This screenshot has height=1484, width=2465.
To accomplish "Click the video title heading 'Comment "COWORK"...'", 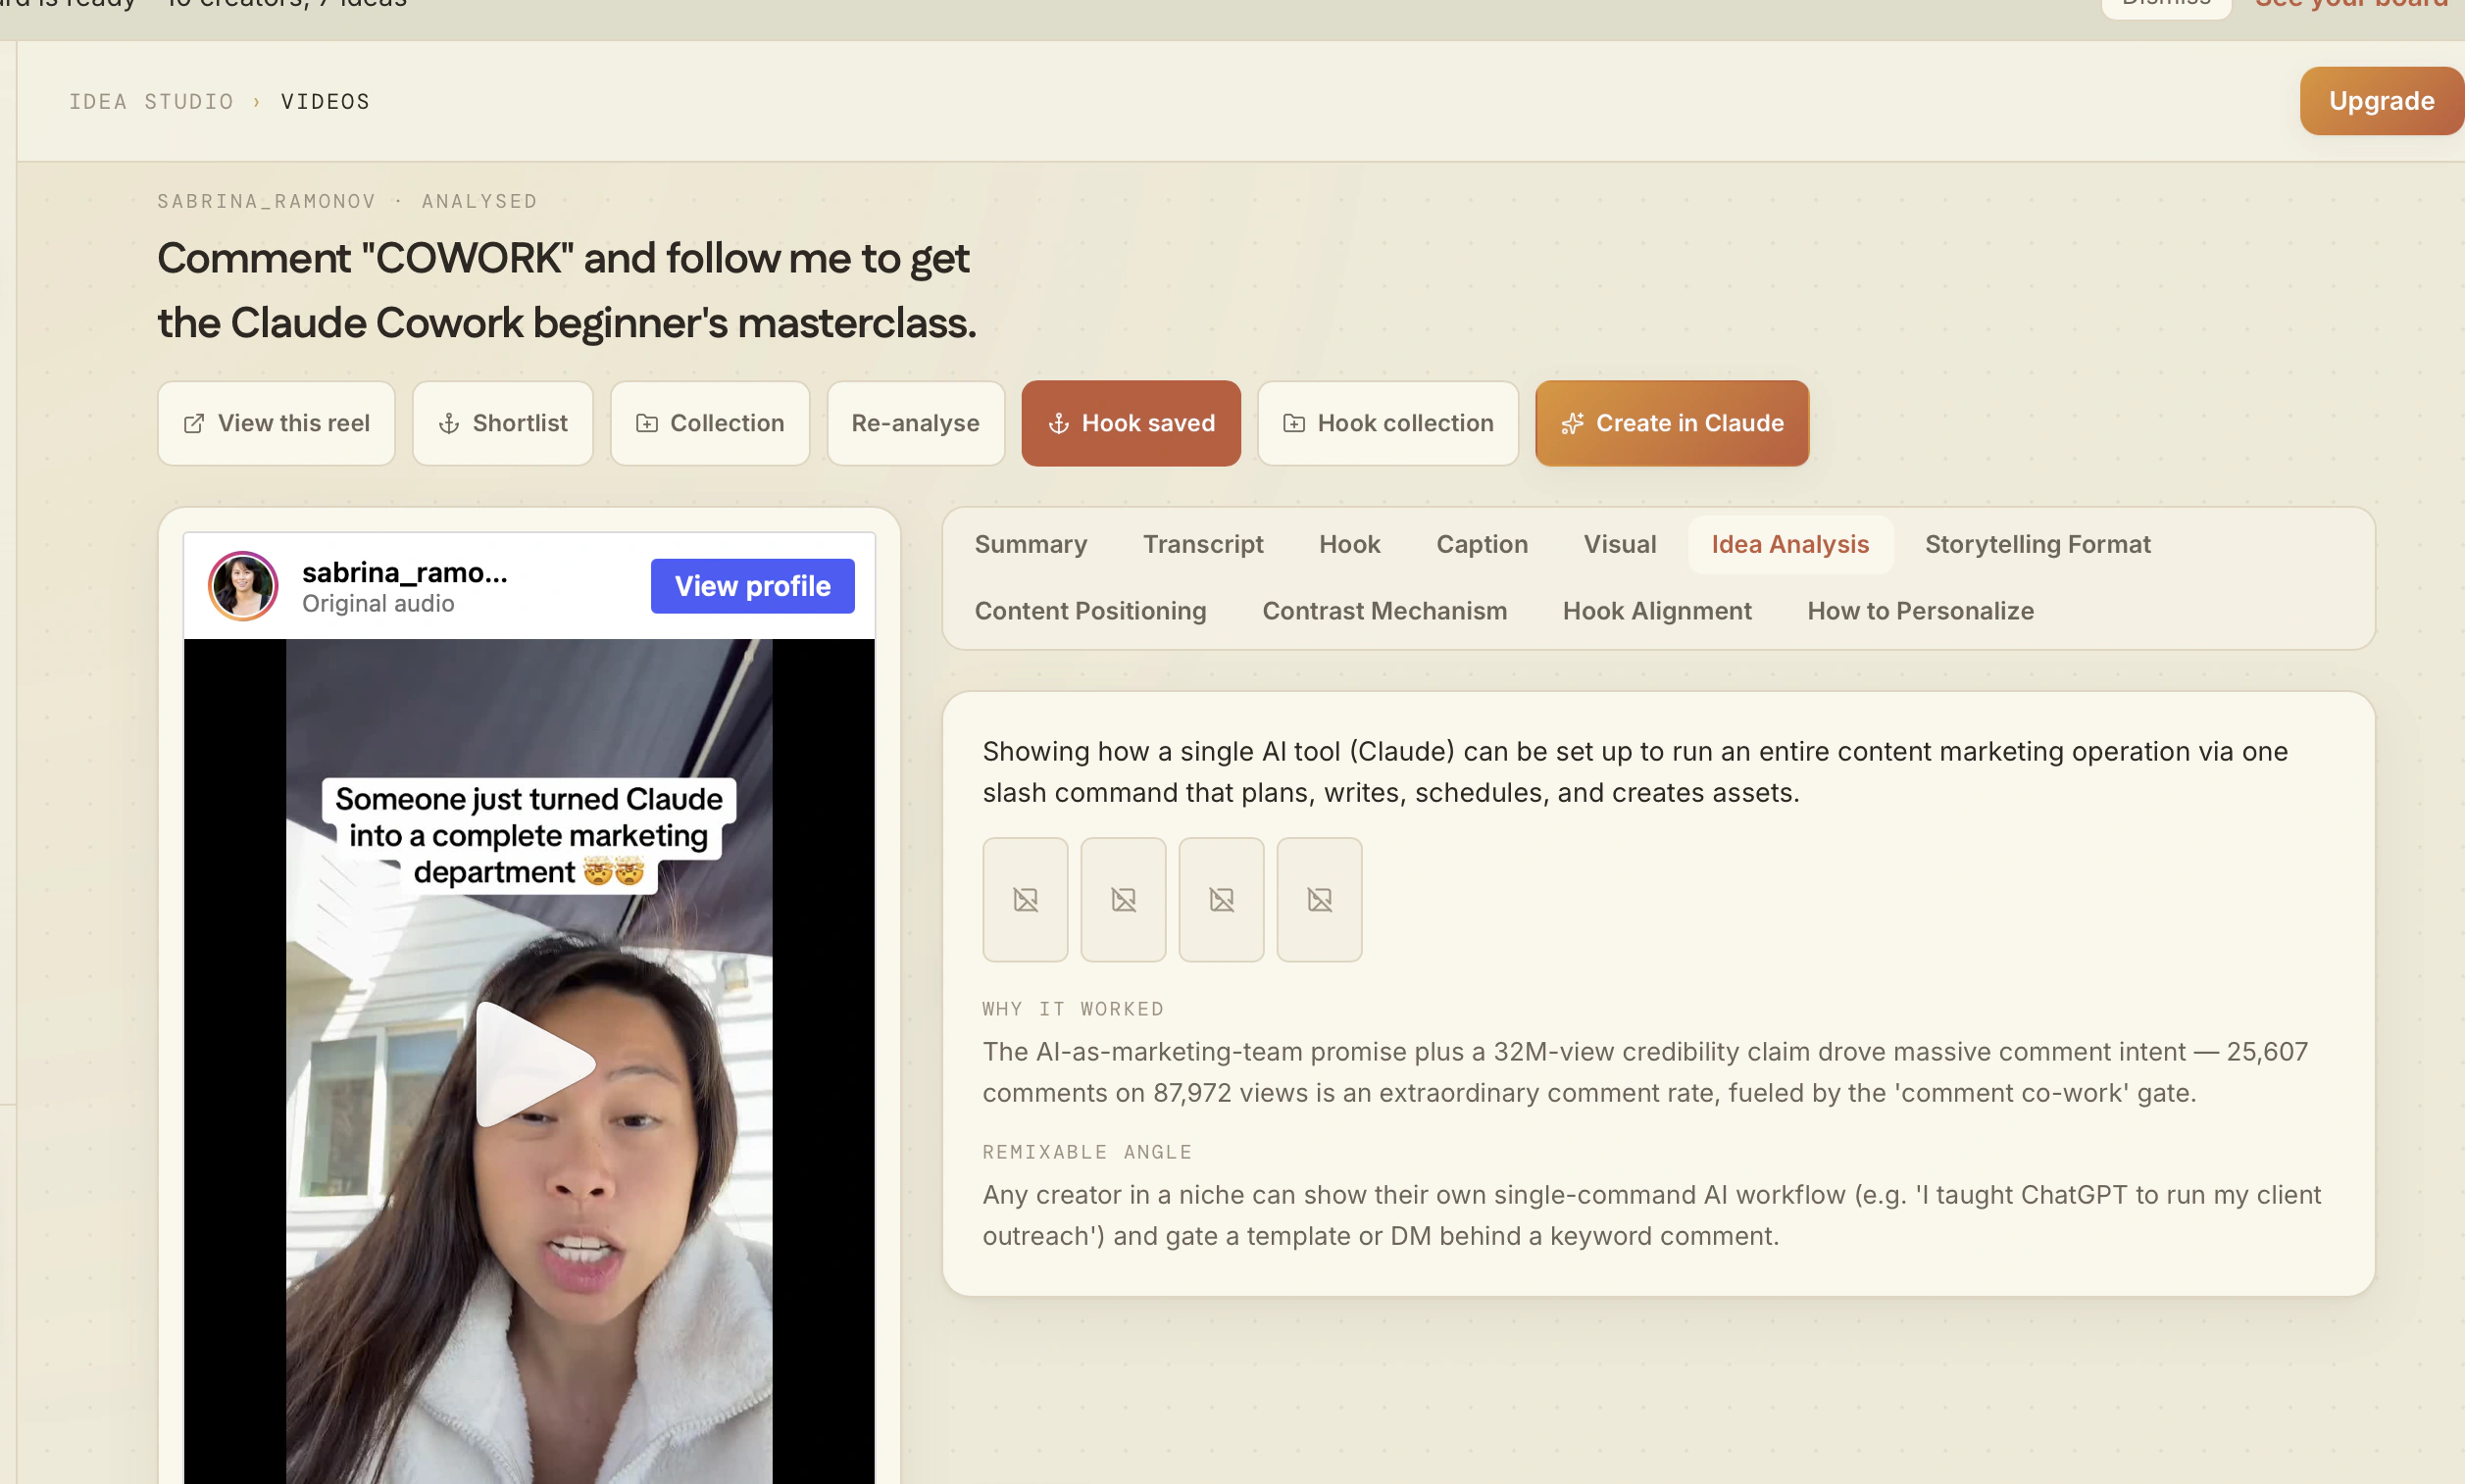I will tap(567, 290).
